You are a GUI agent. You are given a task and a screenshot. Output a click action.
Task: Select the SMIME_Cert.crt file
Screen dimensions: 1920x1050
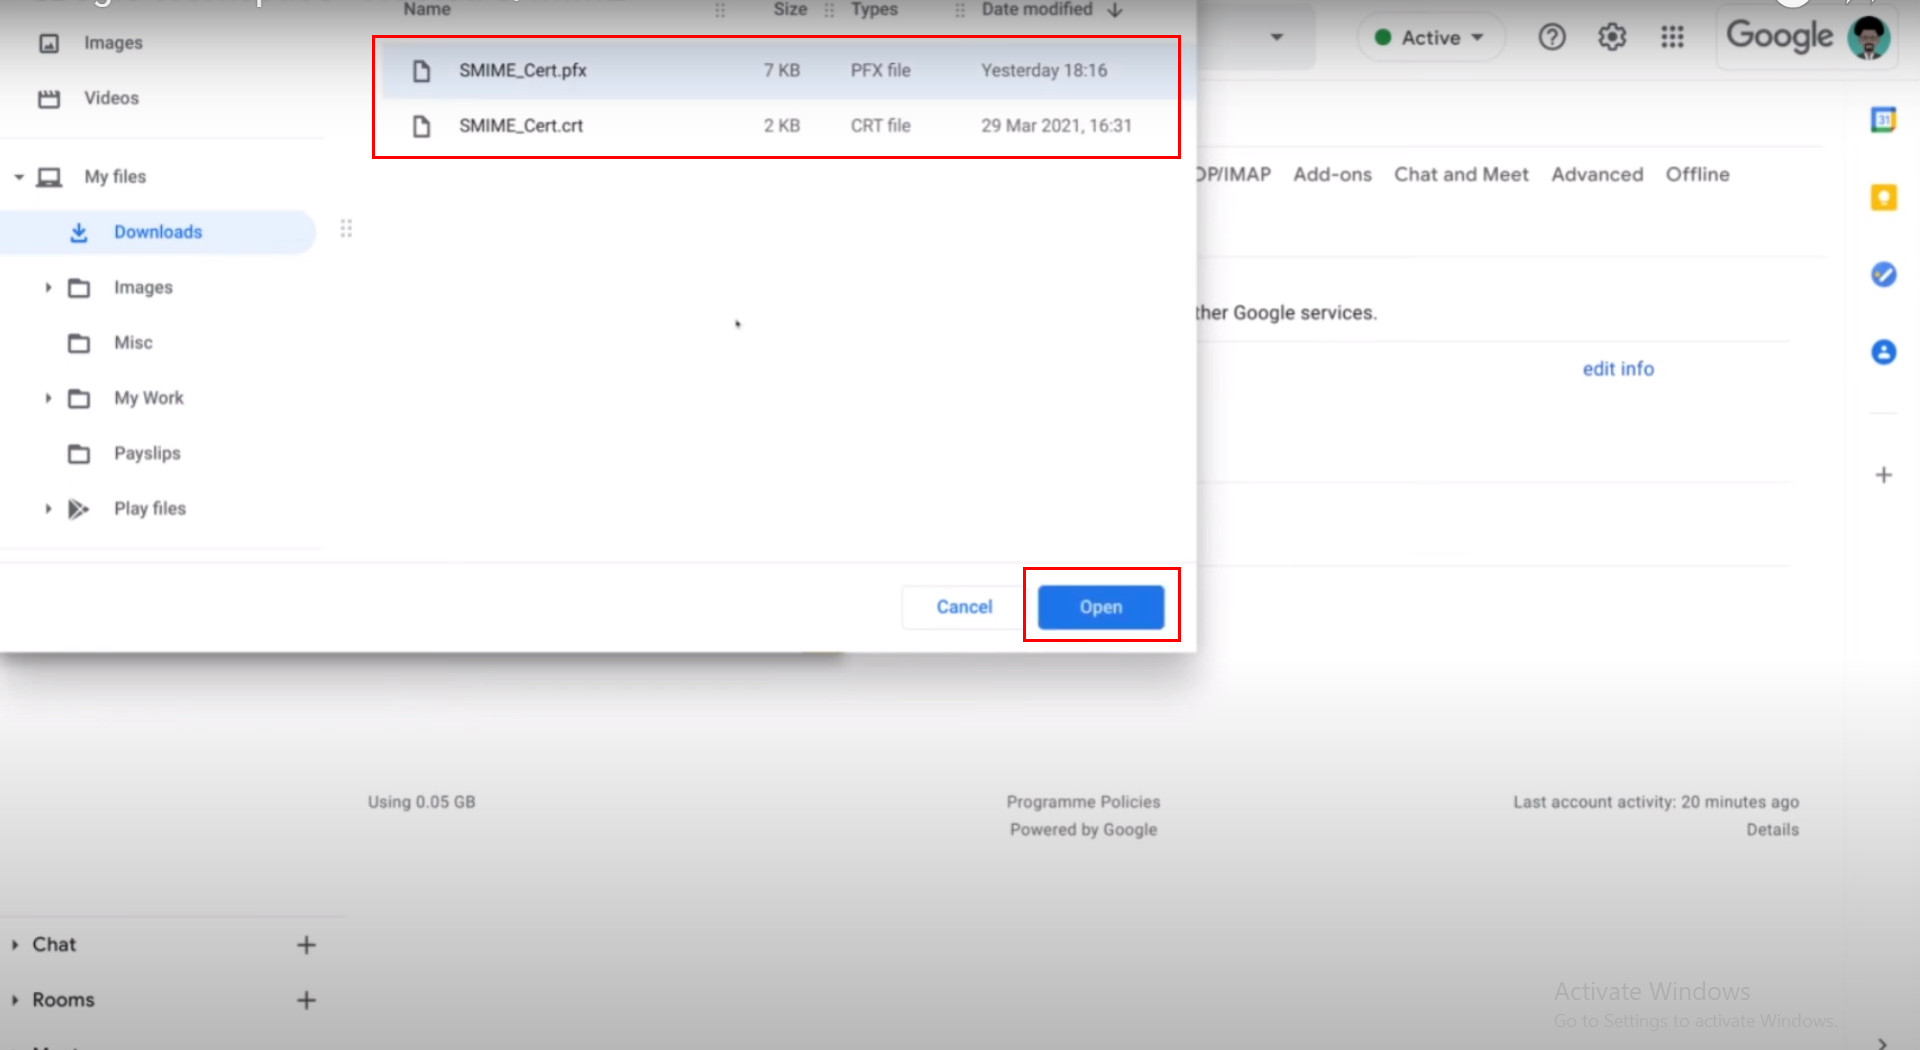tap(521, 126)
